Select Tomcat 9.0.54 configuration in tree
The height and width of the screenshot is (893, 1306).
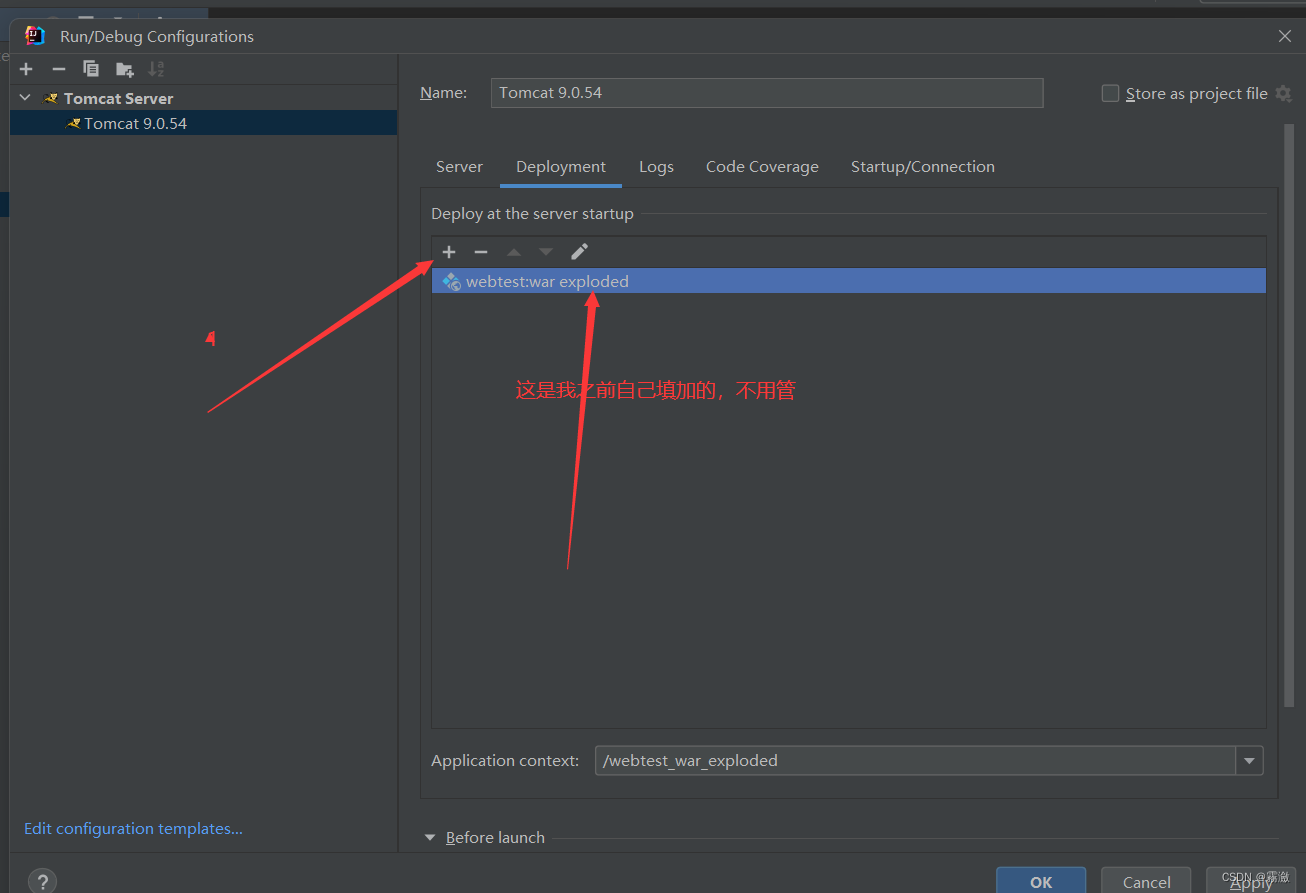[204, 124]
